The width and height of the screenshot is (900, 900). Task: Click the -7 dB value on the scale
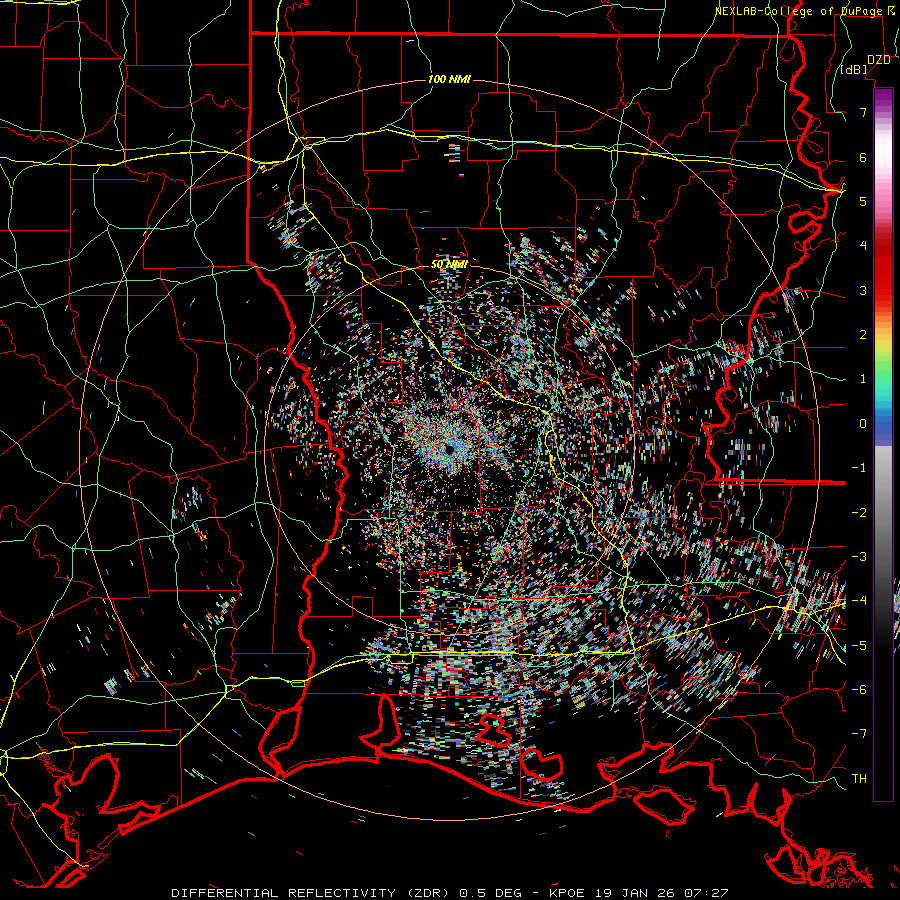click(x=859, y=734)
